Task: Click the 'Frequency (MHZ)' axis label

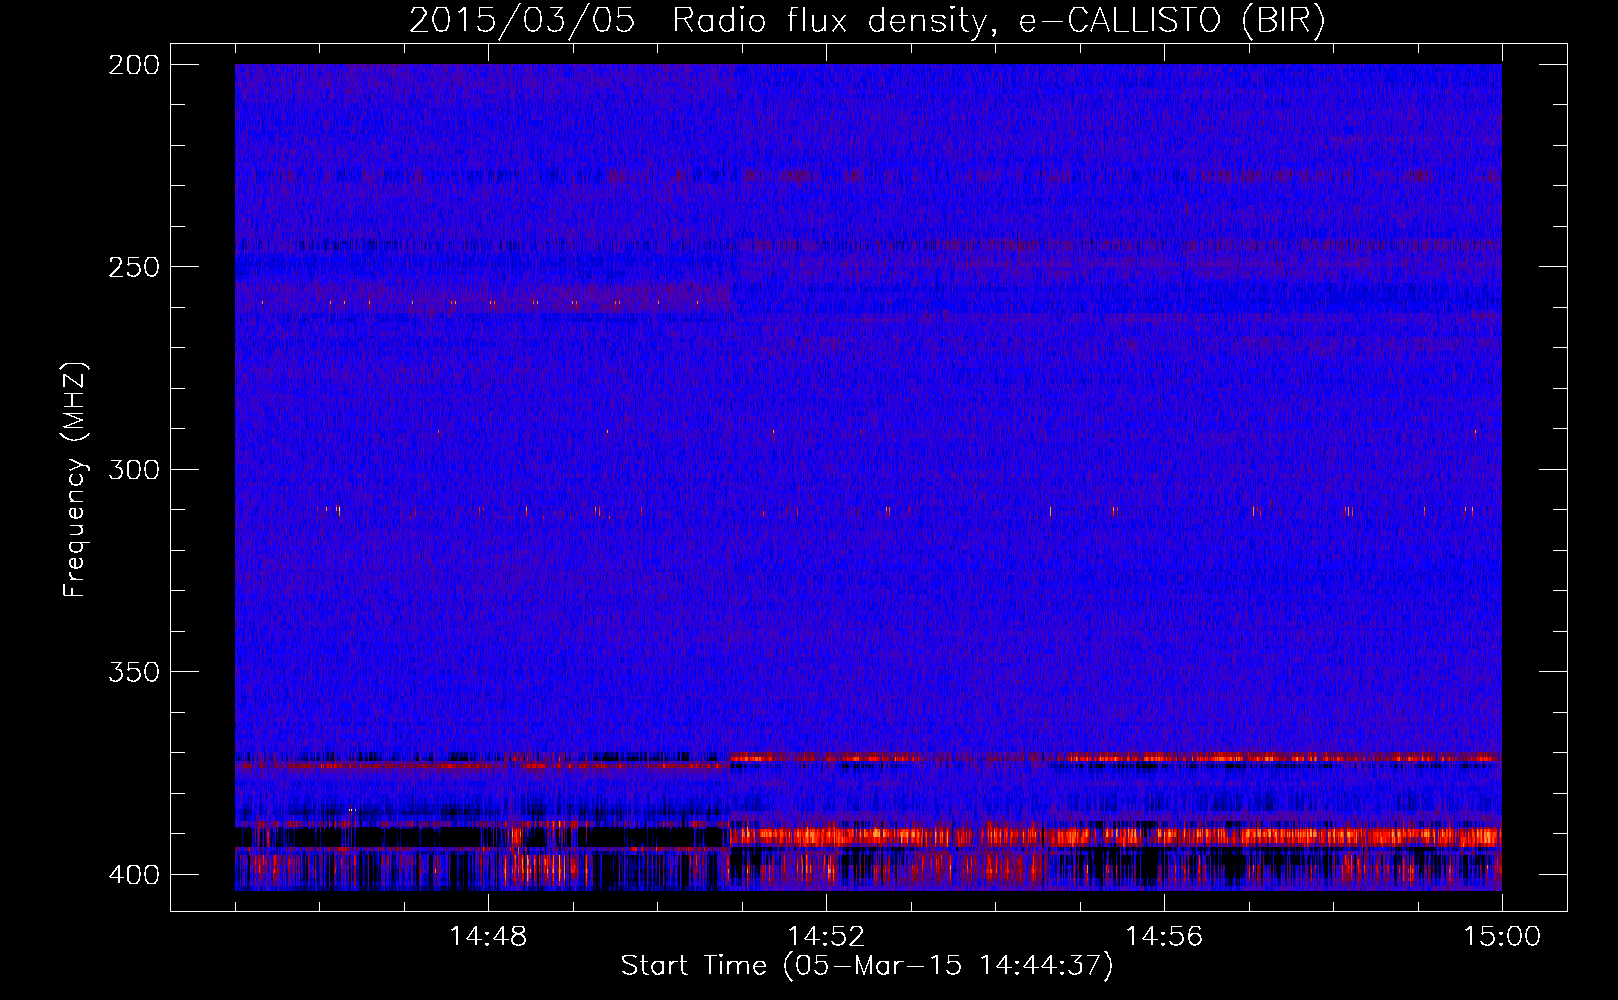Action: pyautogui.click(x=76, y=479)
